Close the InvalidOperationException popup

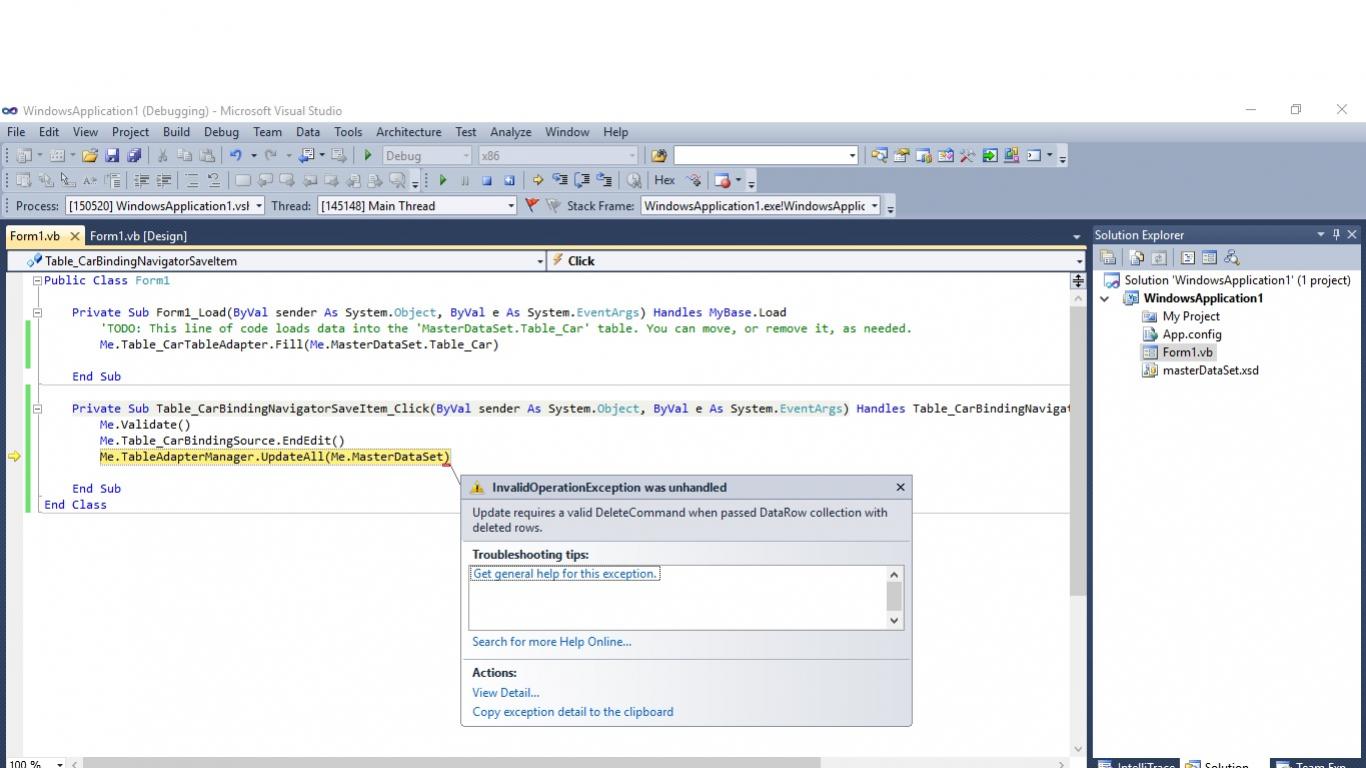pyautogui.click(x=900, y=487)
